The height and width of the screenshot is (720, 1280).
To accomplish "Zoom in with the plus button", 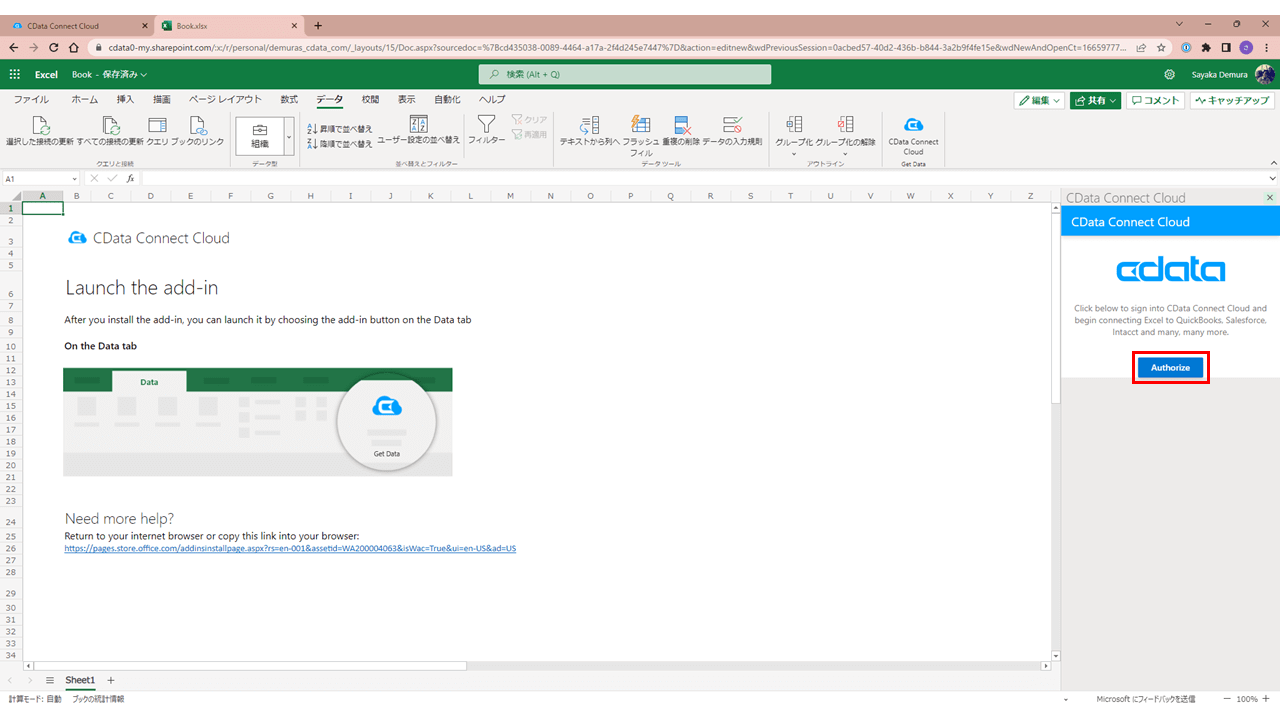I will (x=1266, y=699).
